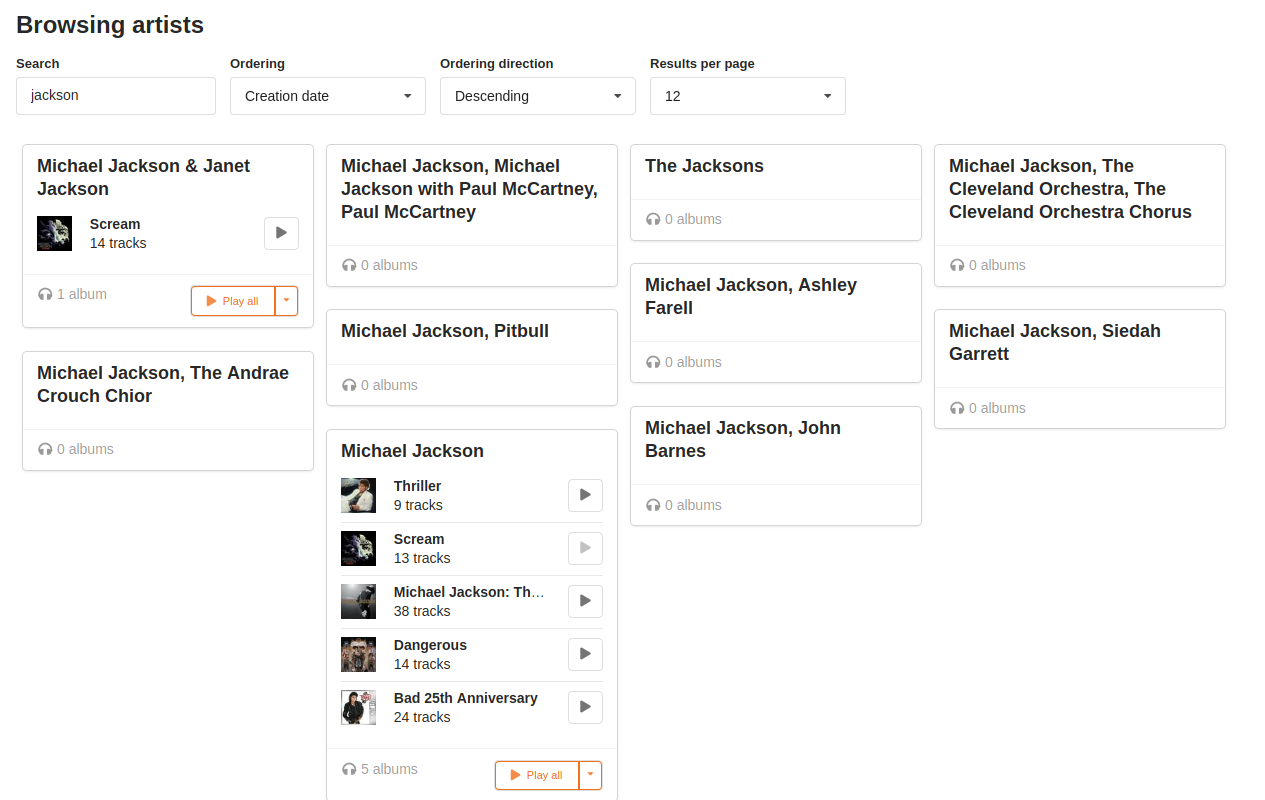
Task: Open the Bad 25th Anniversary cover thumbnail
Action: tap(358, 707)
